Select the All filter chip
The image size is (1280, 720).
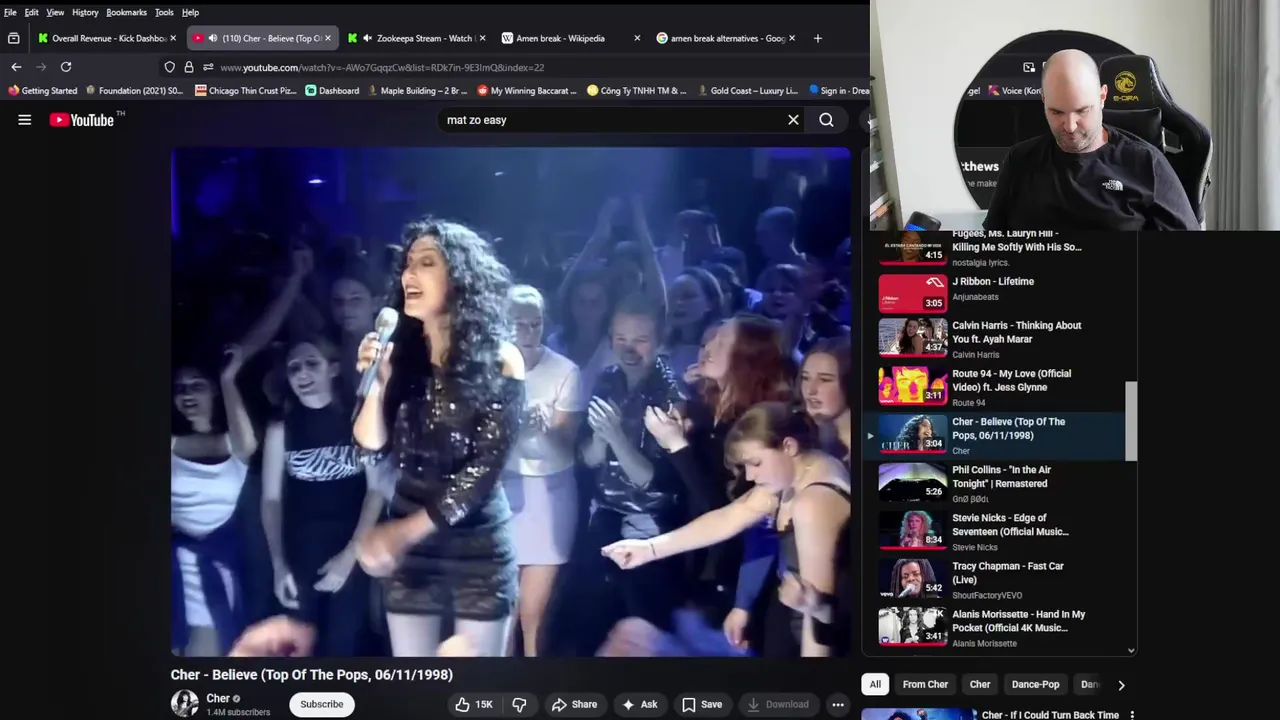pyautogui.click(x=875, y=685)
